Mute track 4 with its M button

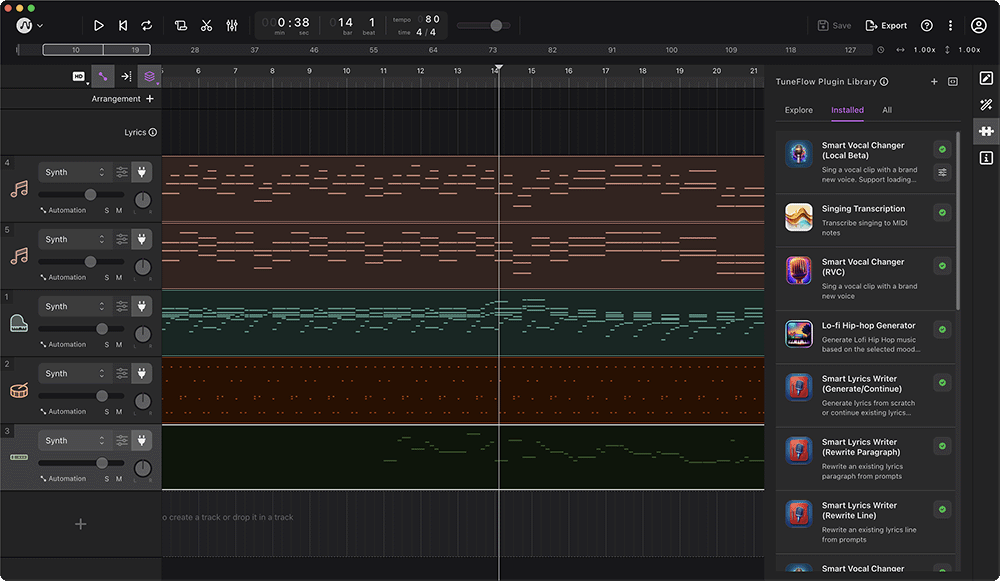(x=119, y=210)
